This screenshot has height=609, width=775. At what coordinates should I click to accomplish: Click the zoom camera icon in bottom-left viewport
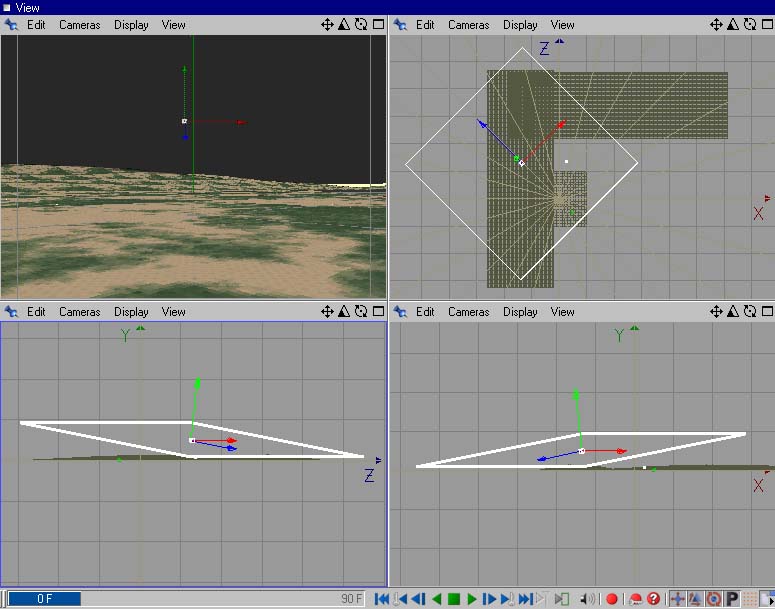coord(344,312)
